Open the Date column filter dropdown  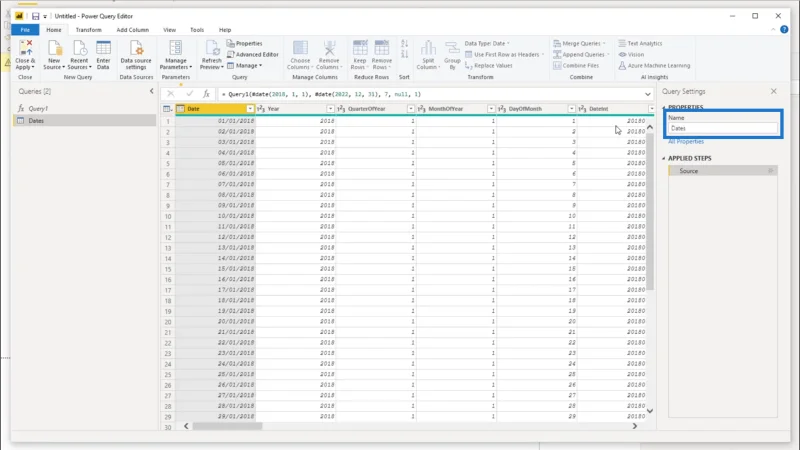point(250,109)
